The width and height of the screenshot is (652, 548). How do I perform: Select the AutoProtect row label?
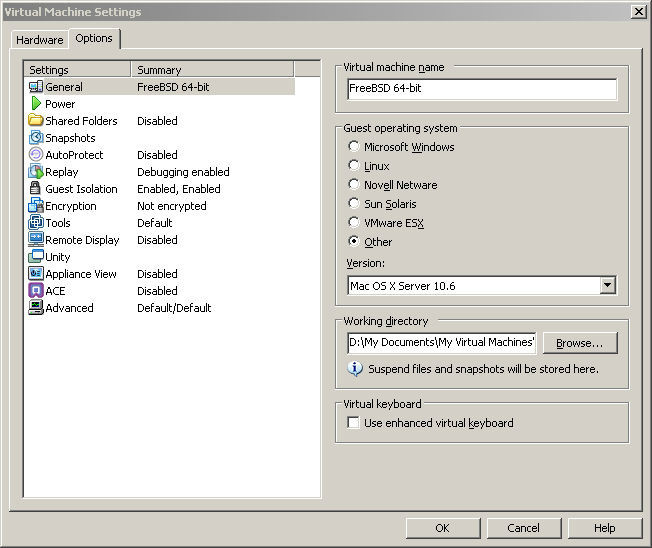click(x=74, y=155)
